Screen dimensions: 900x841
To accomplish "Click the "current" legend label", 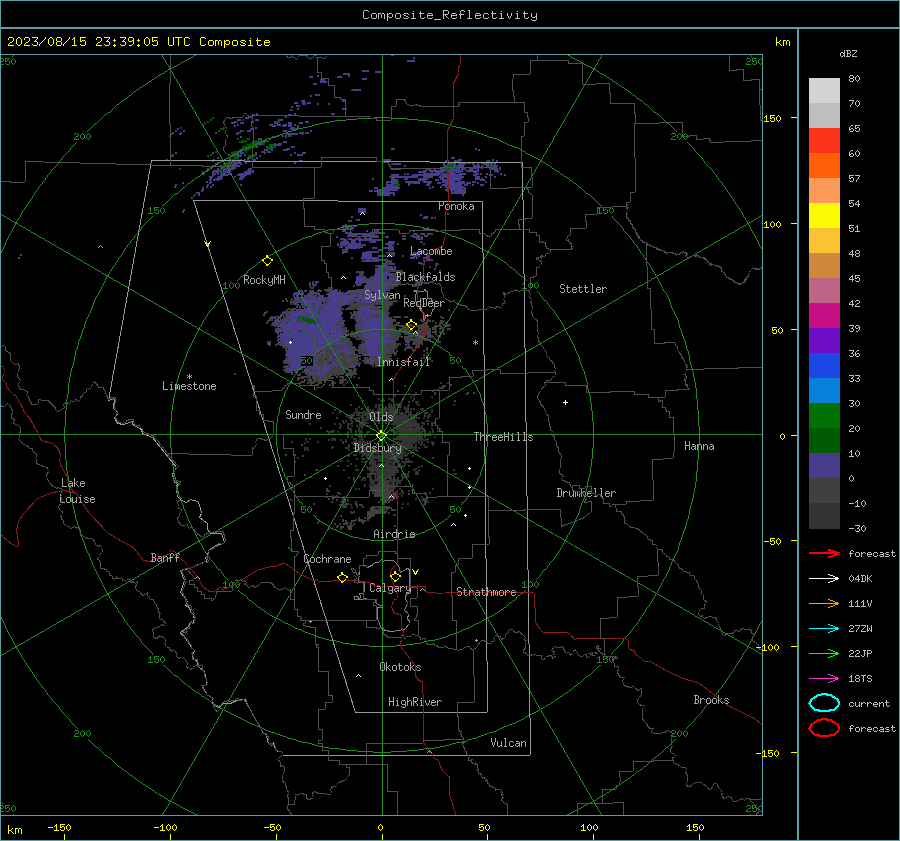I will tap(869, 703).
